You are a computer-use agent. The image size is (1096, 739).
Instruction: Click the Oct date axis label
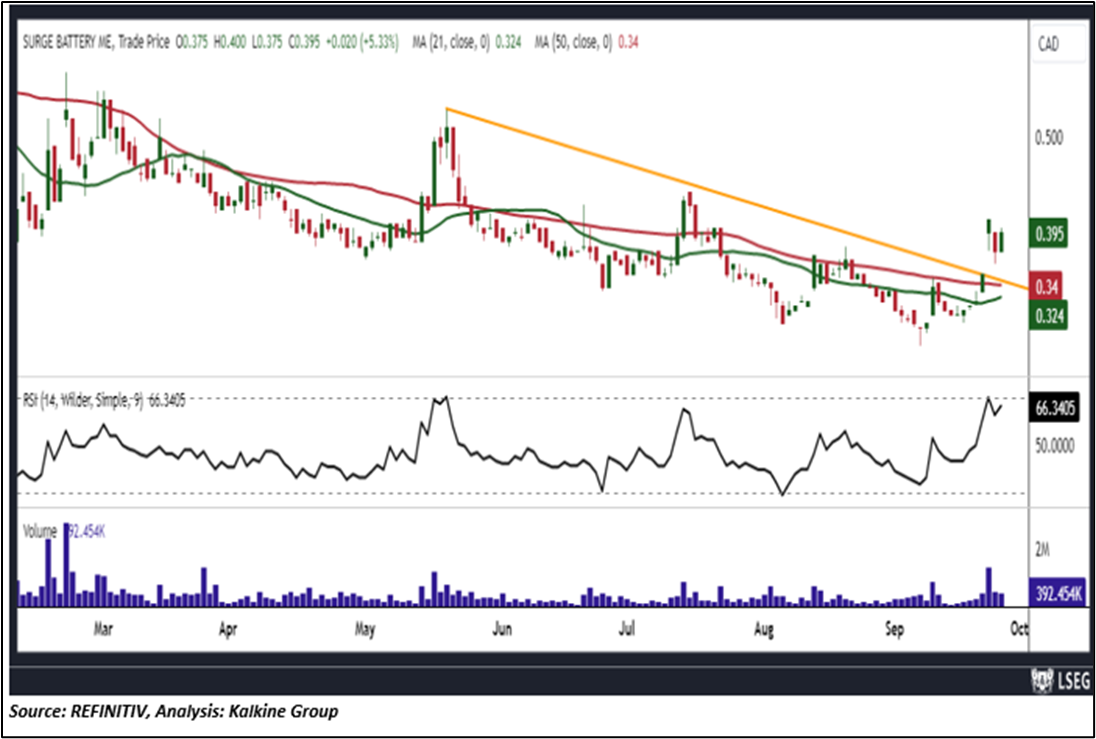pos(1020,630)
